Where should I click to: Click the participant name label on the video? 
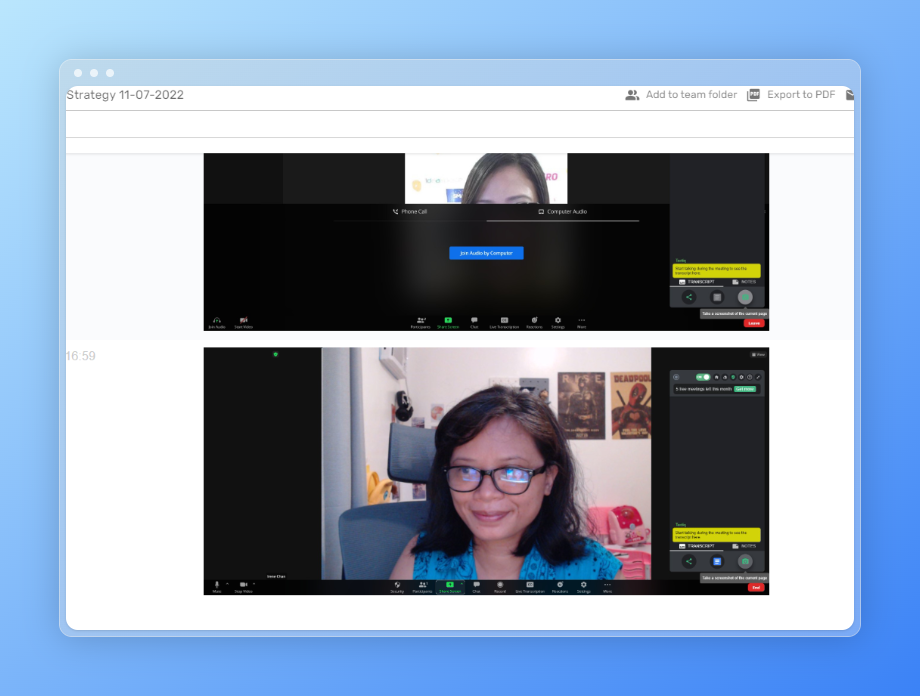pyautogui.click(x=276, y=576)
